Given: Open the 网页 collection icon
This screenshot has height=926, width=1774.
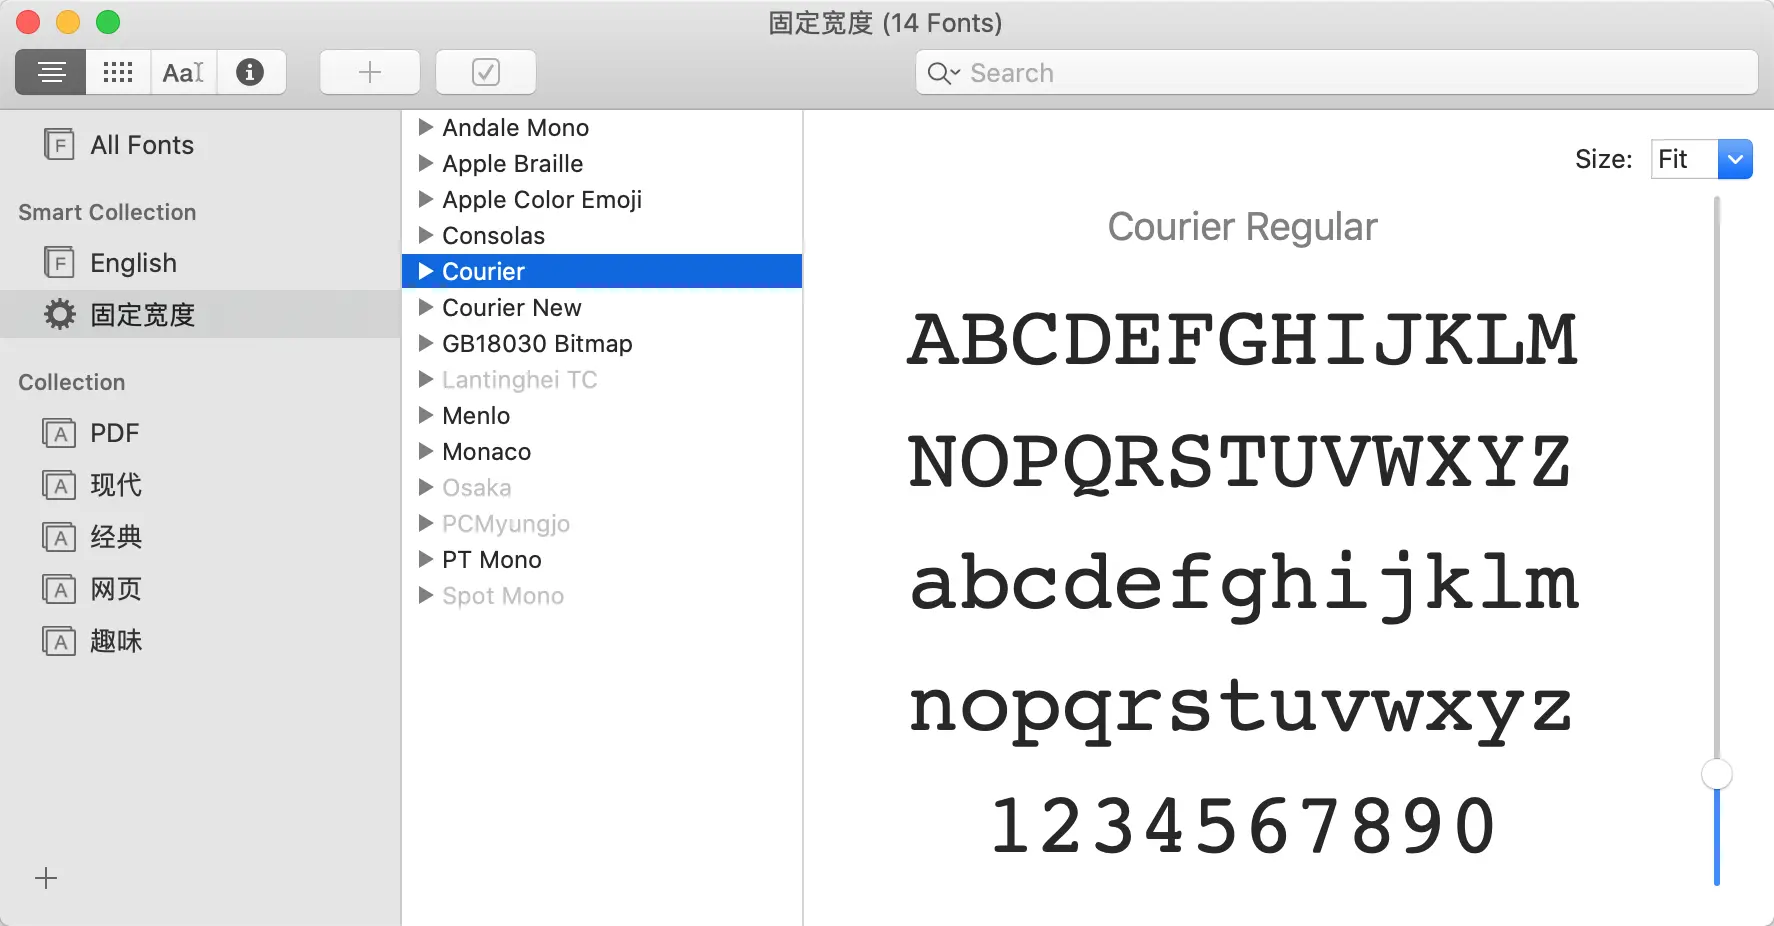Looking at the screenshot, I should click(59, 589).
